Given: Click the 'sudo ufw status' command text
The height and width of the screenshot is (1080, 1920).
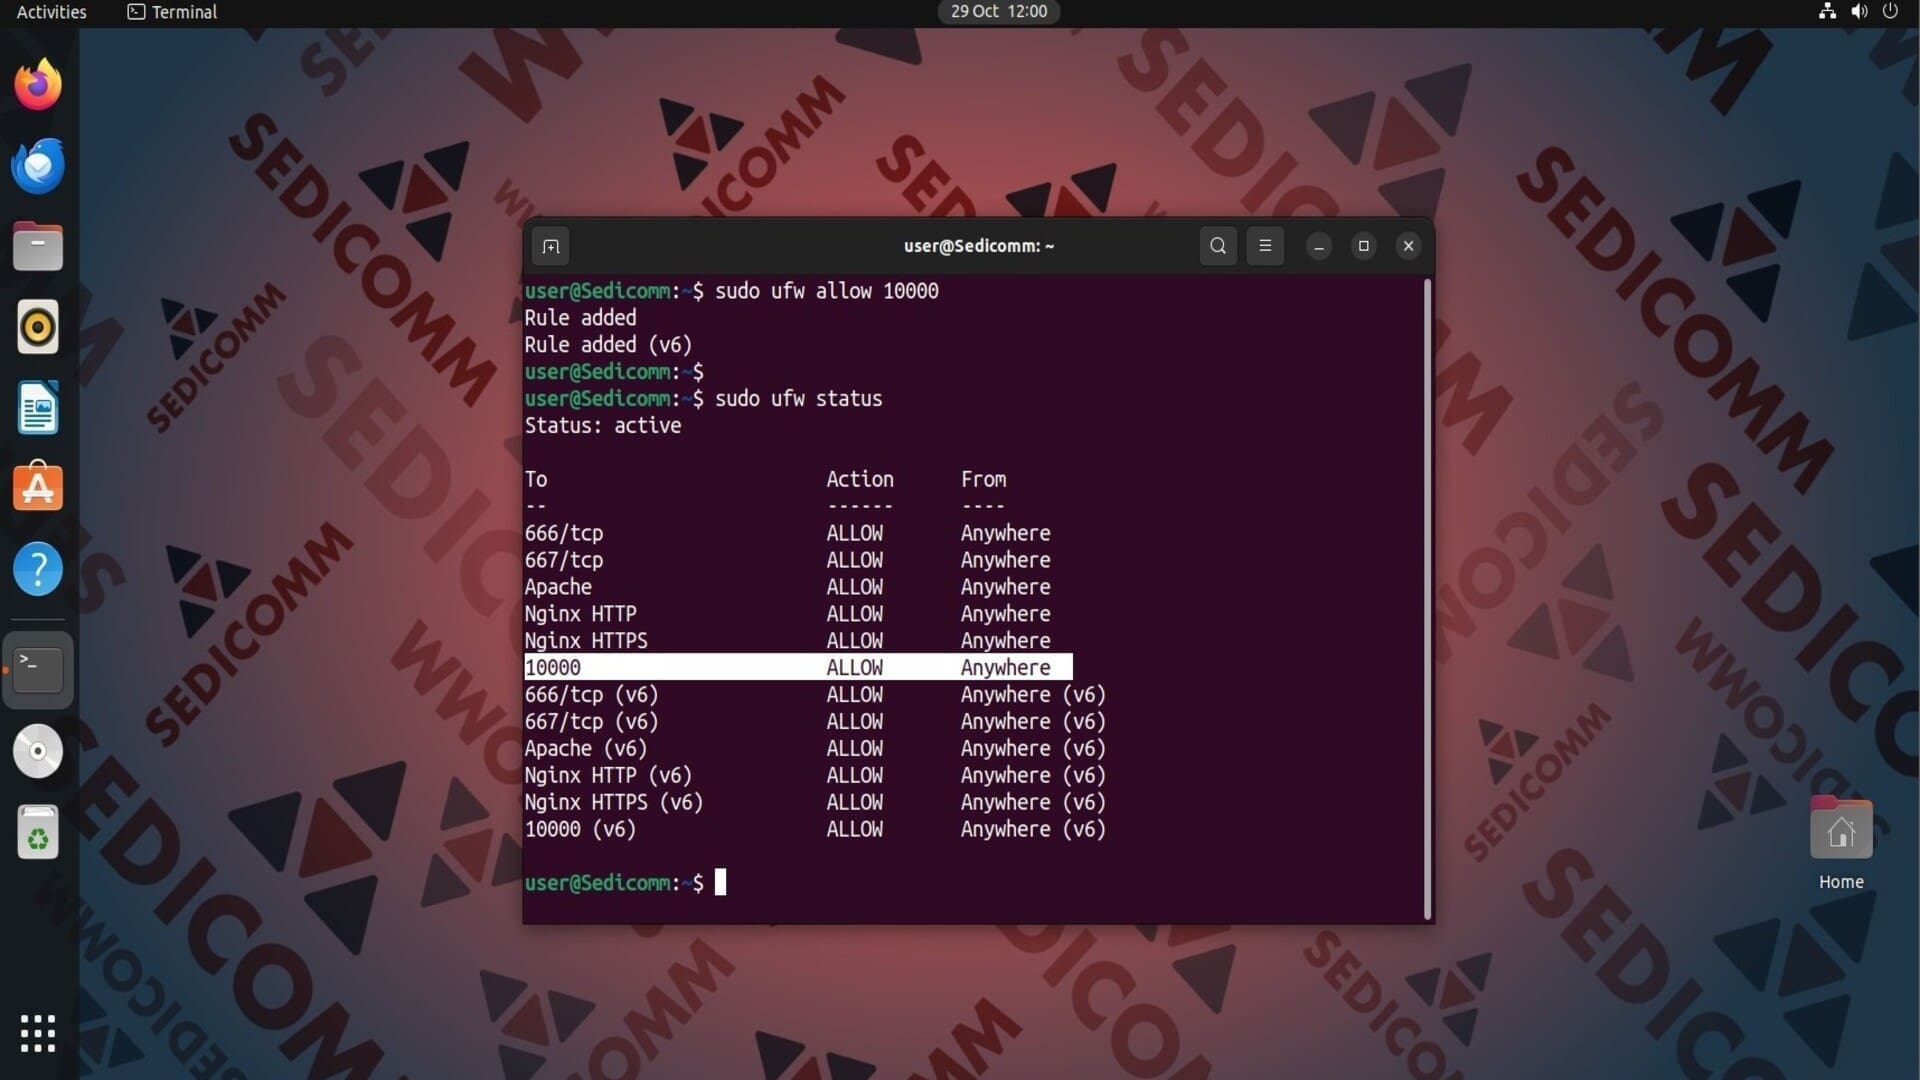Looking at the screenshot, I should (x=798, y=399).
